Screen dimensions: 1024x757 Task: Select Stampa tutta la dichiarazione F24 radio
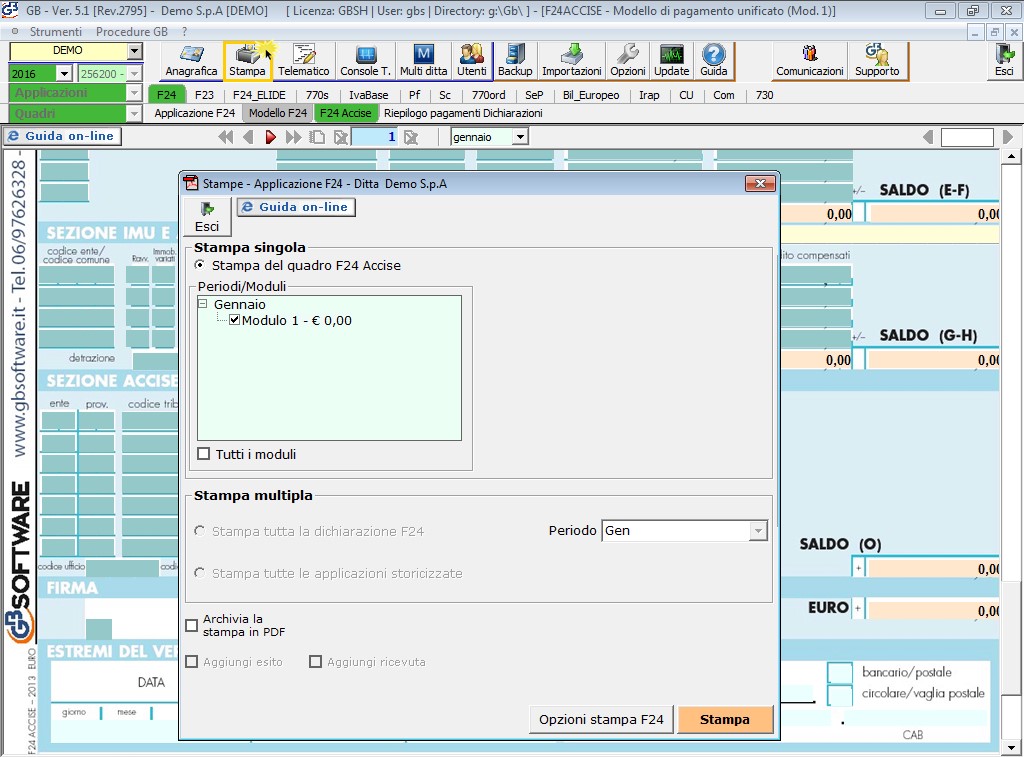(x=200, y=531)
